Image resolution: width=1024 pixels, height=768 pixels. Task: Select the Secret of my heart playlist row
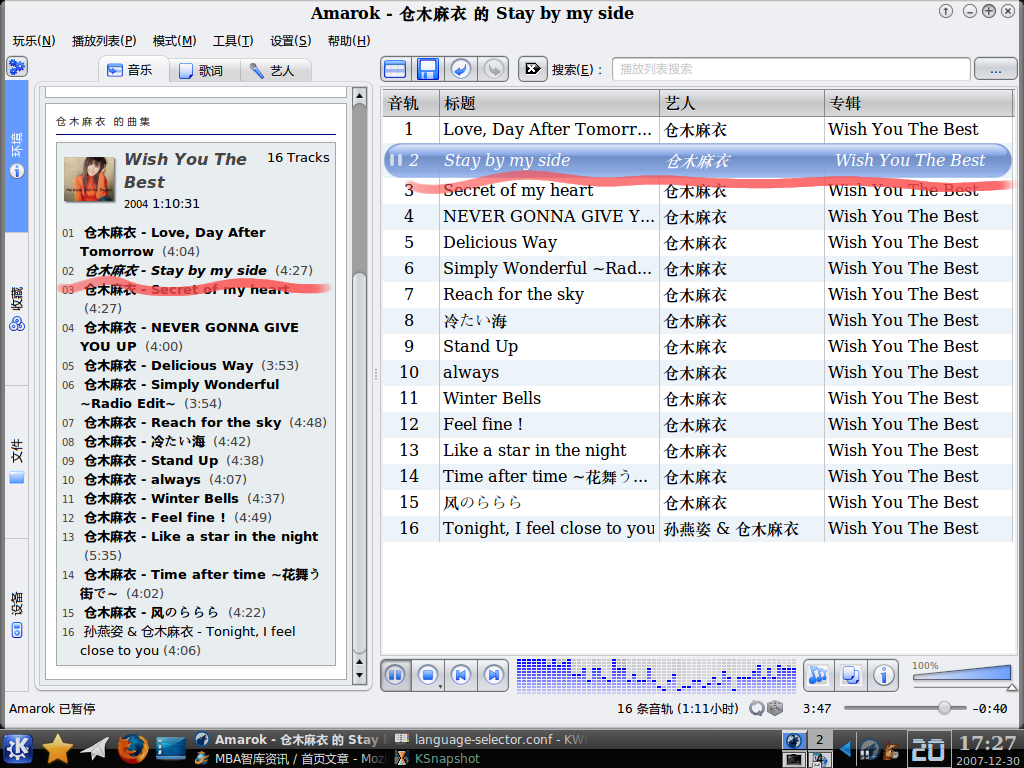(x=697, y=191)
